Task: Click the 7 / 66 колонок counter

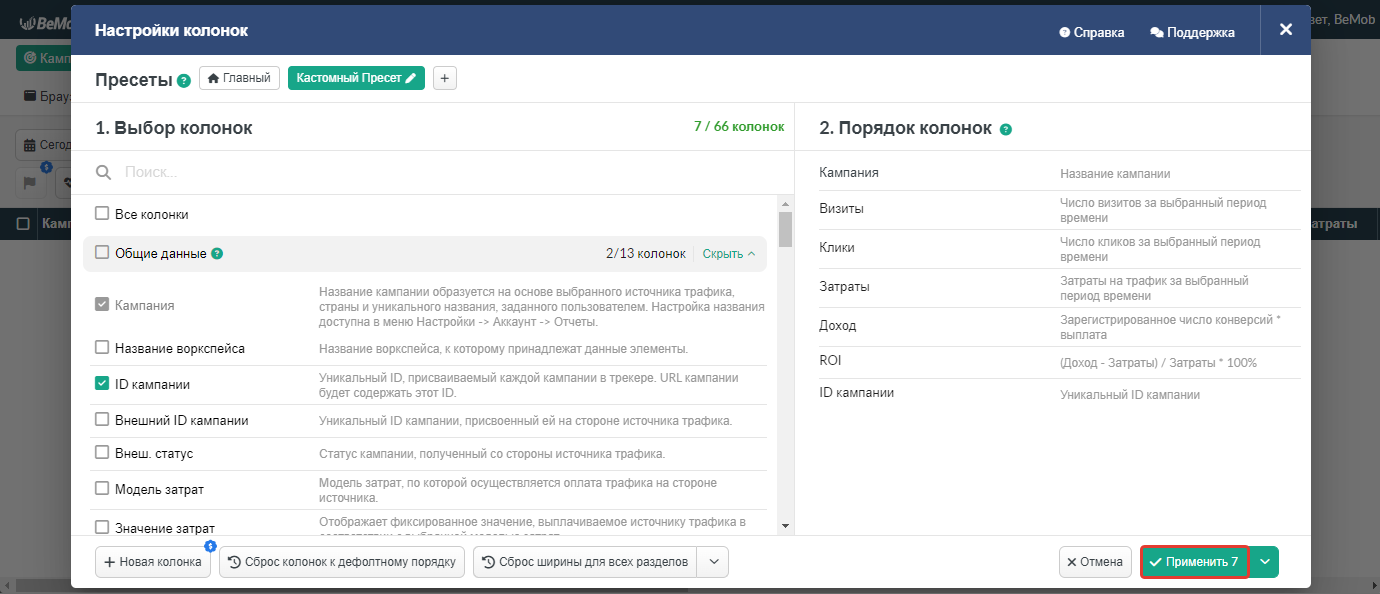Action: click(x=739, y=127)
